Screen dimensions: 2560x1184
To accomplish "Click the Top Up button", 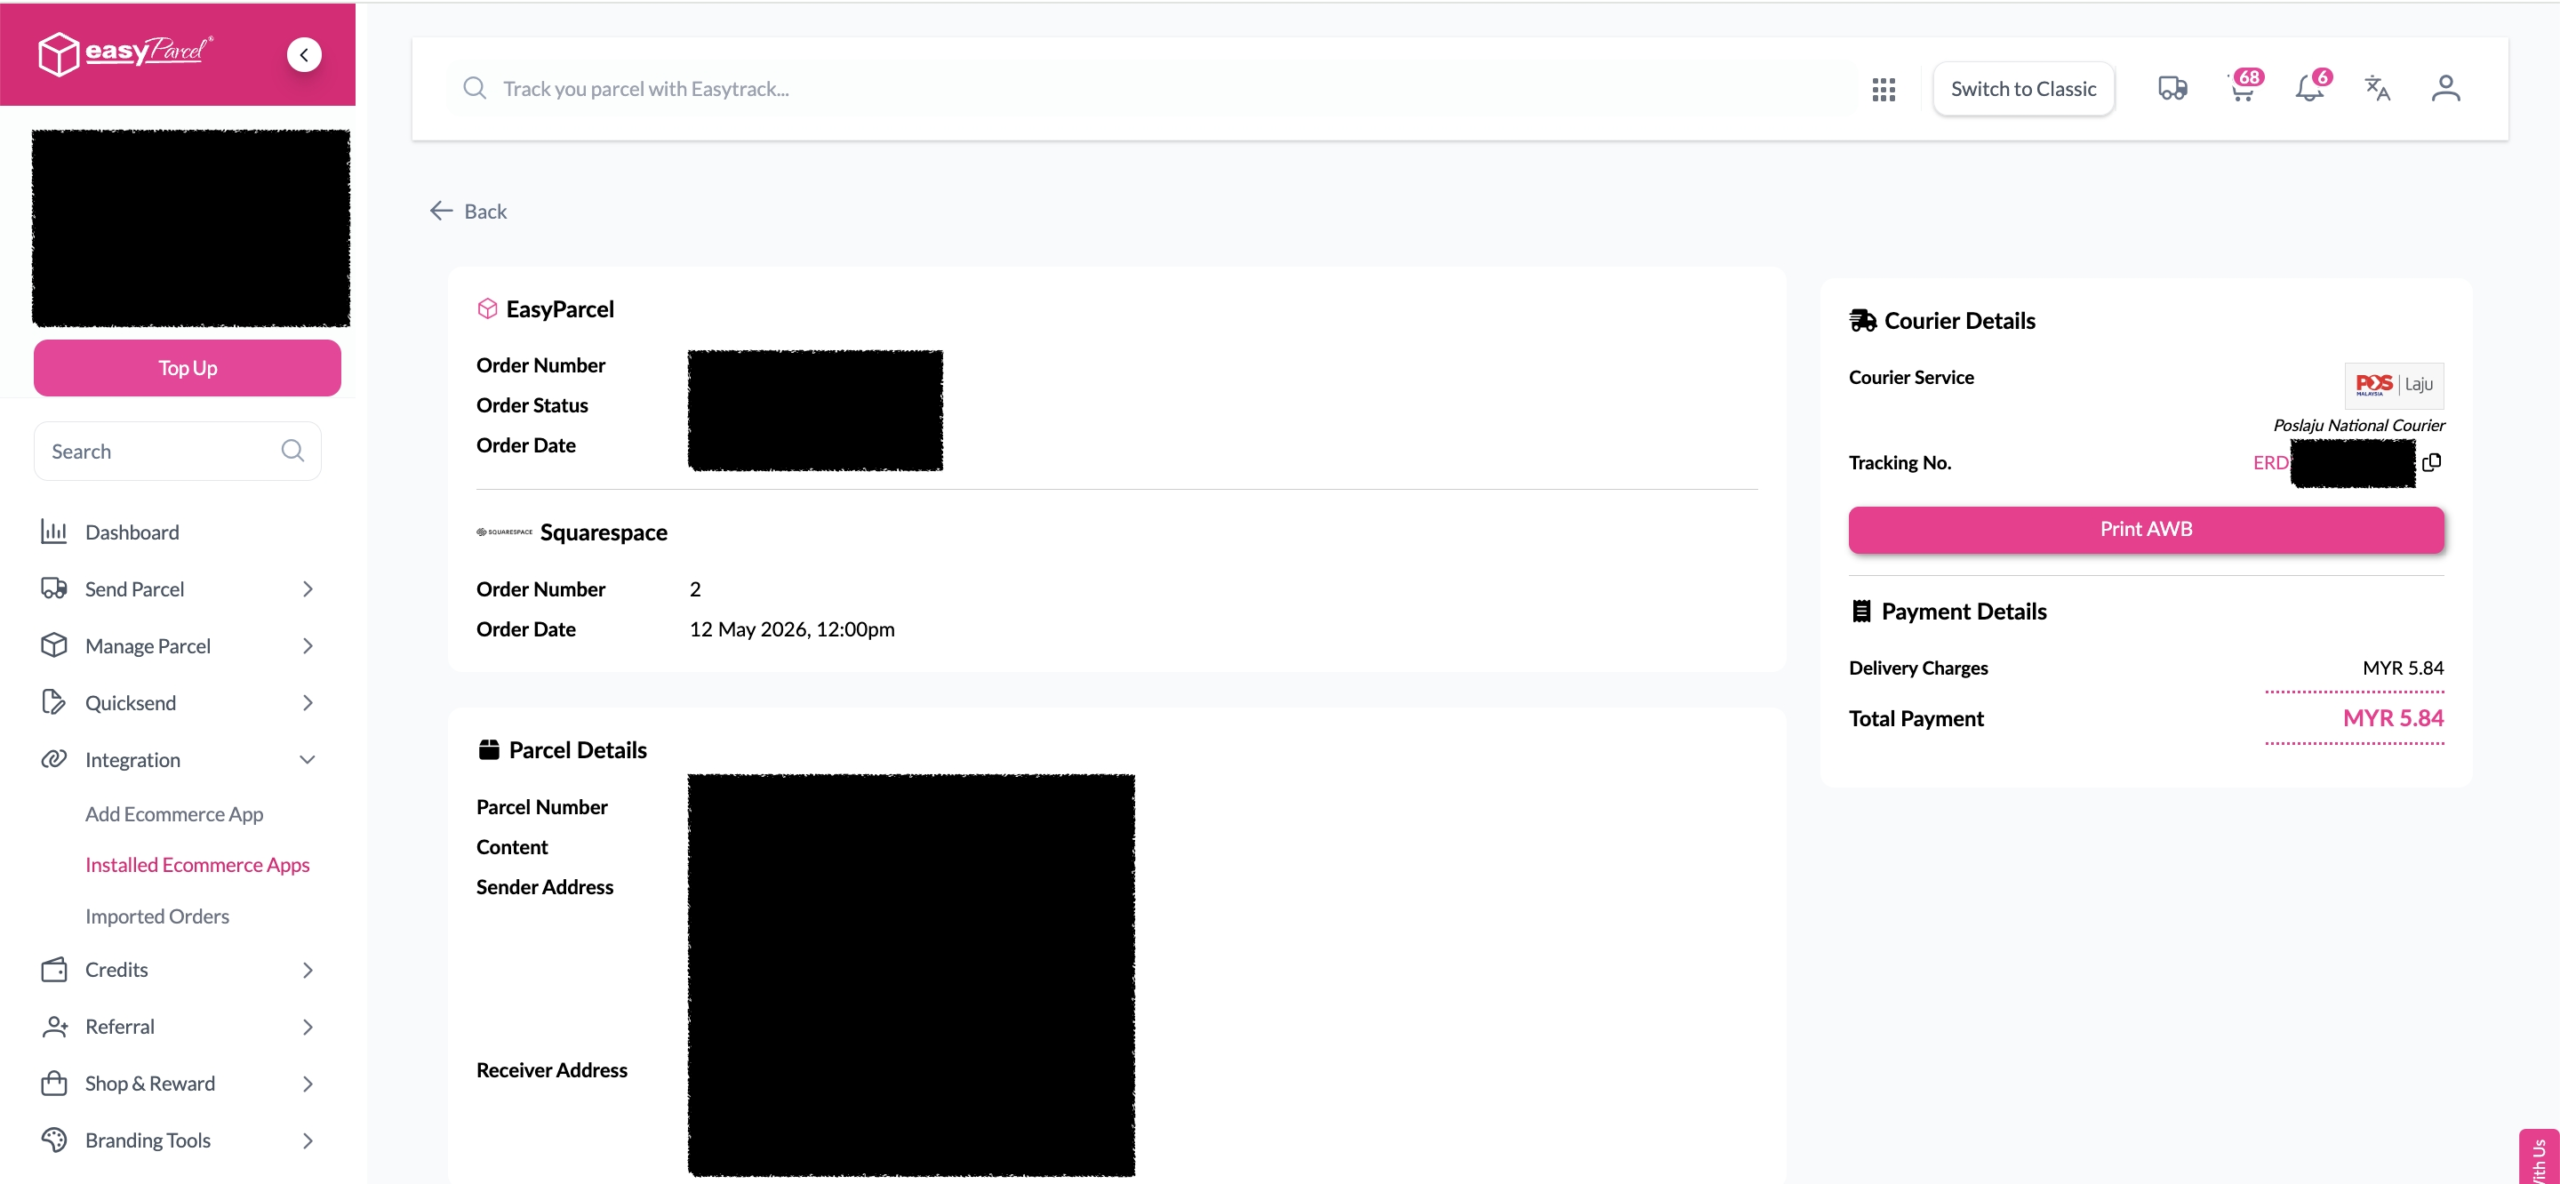I will (187, 368).
